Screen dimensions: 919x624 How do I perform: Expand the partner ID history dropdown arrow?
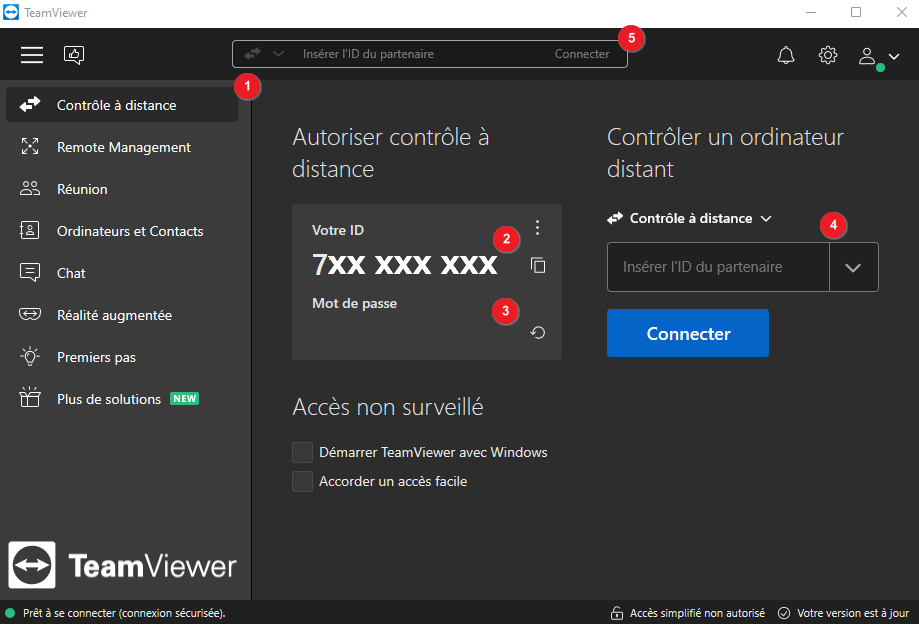click(853, 267)
